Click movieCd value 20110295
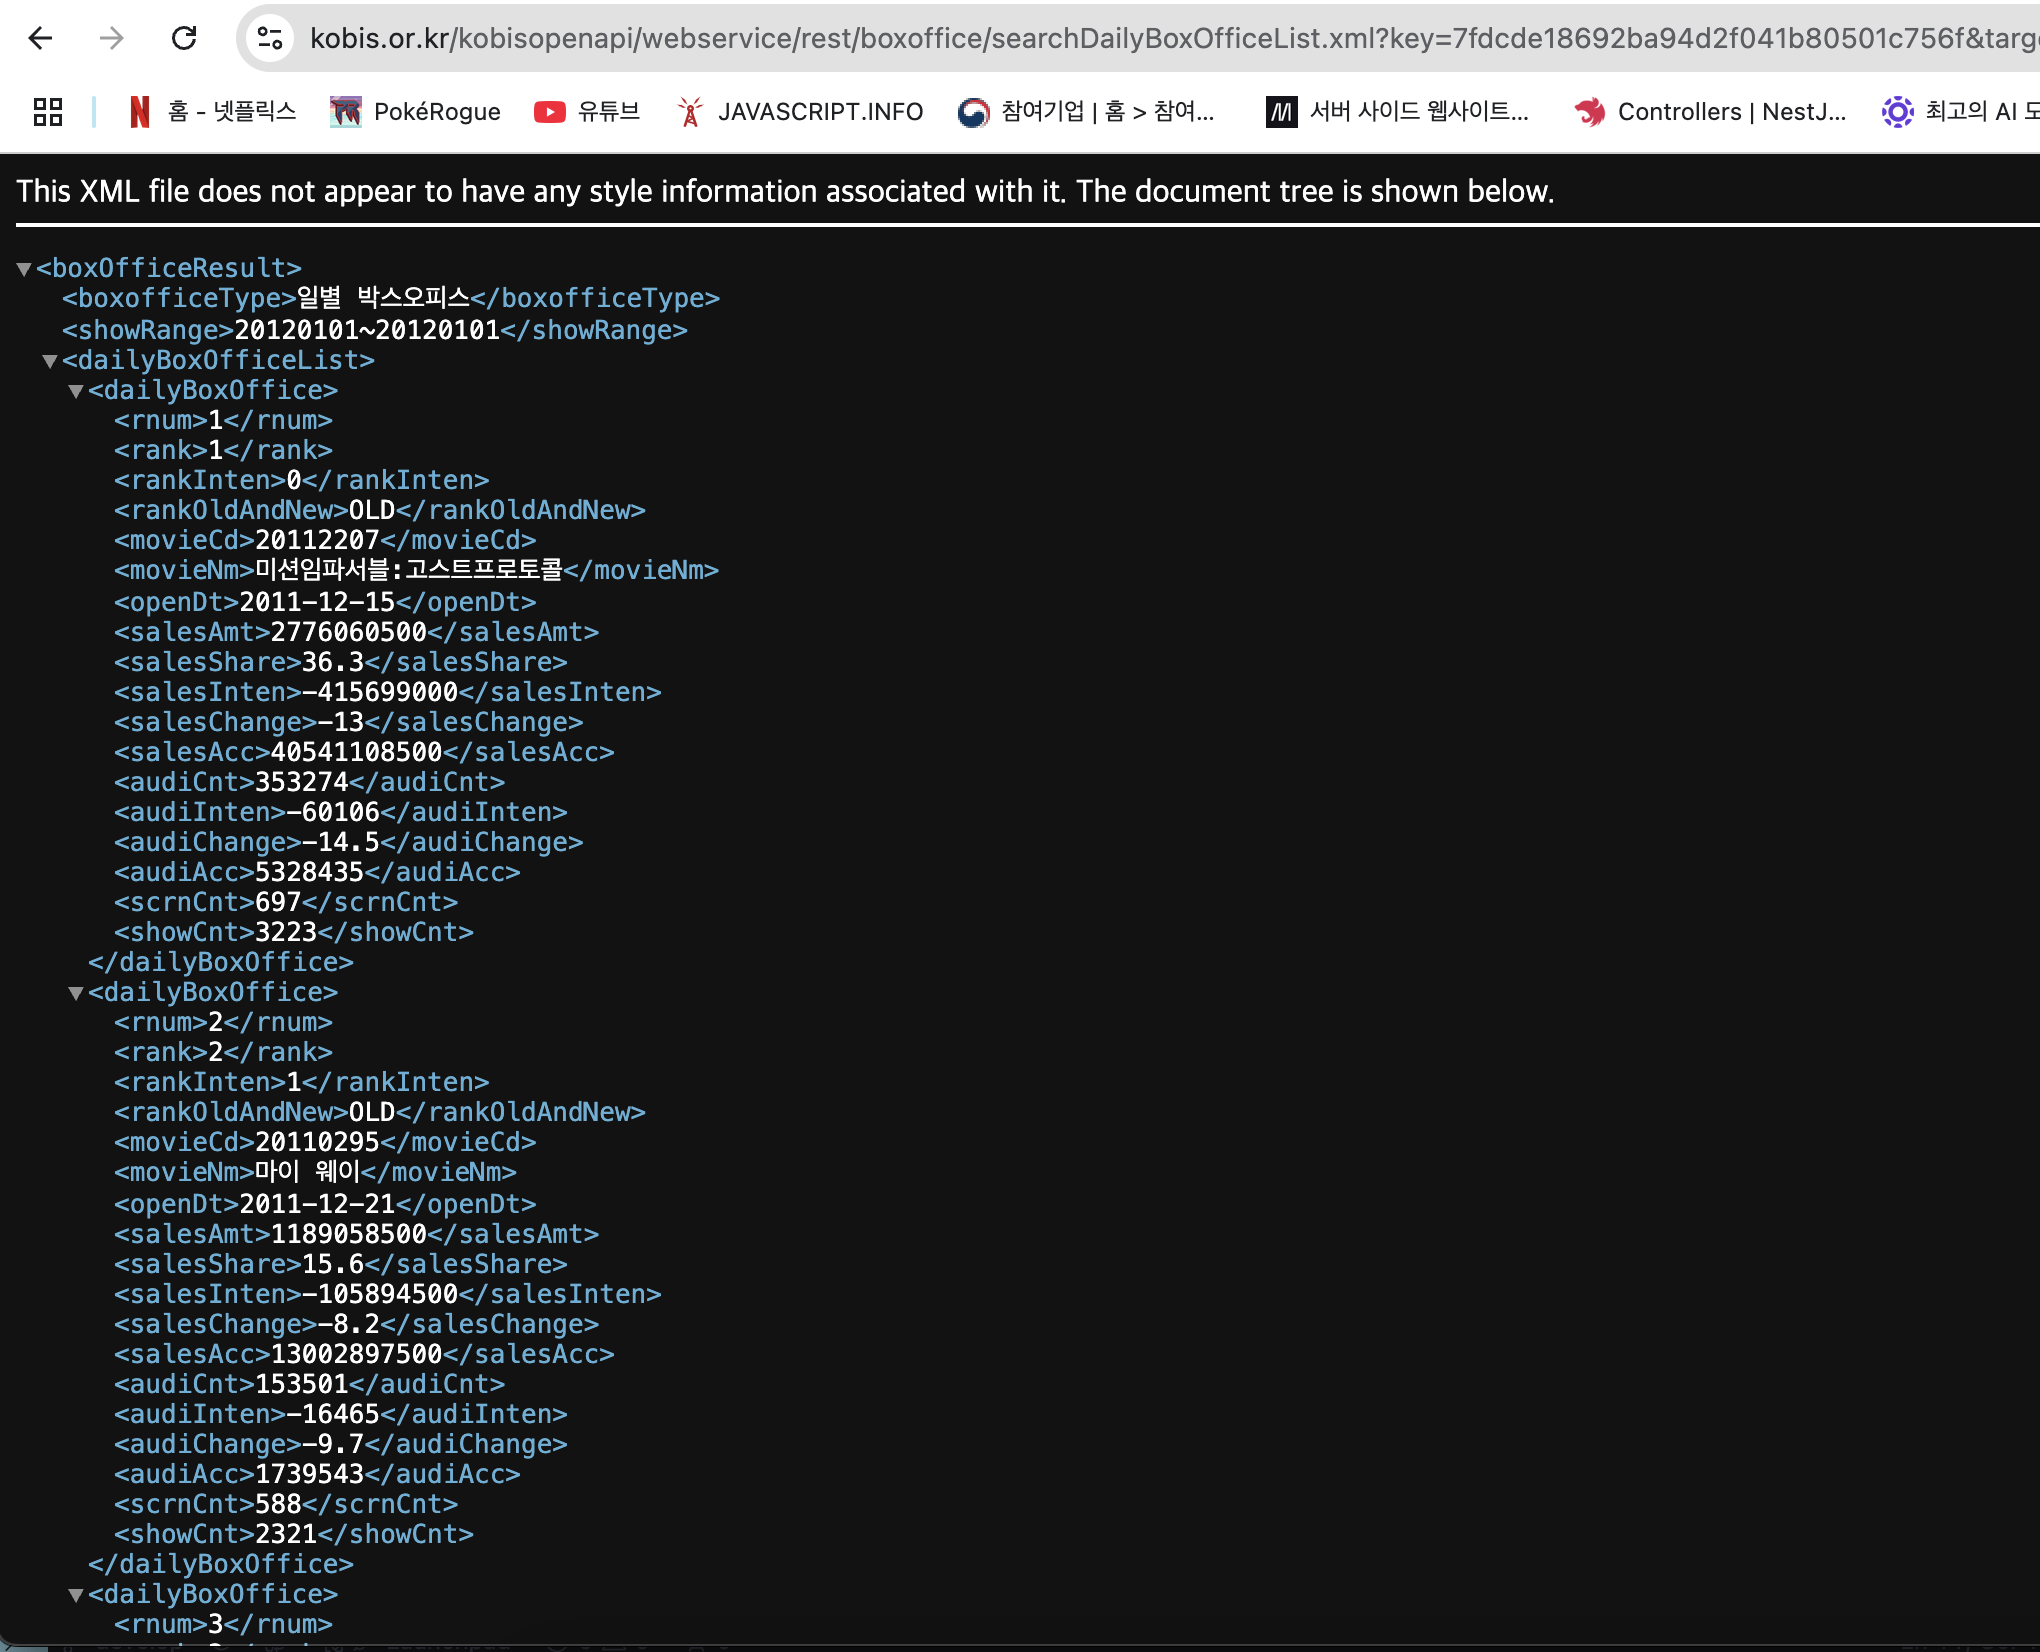The image size is (2040, 1652). click(317, 1142)
